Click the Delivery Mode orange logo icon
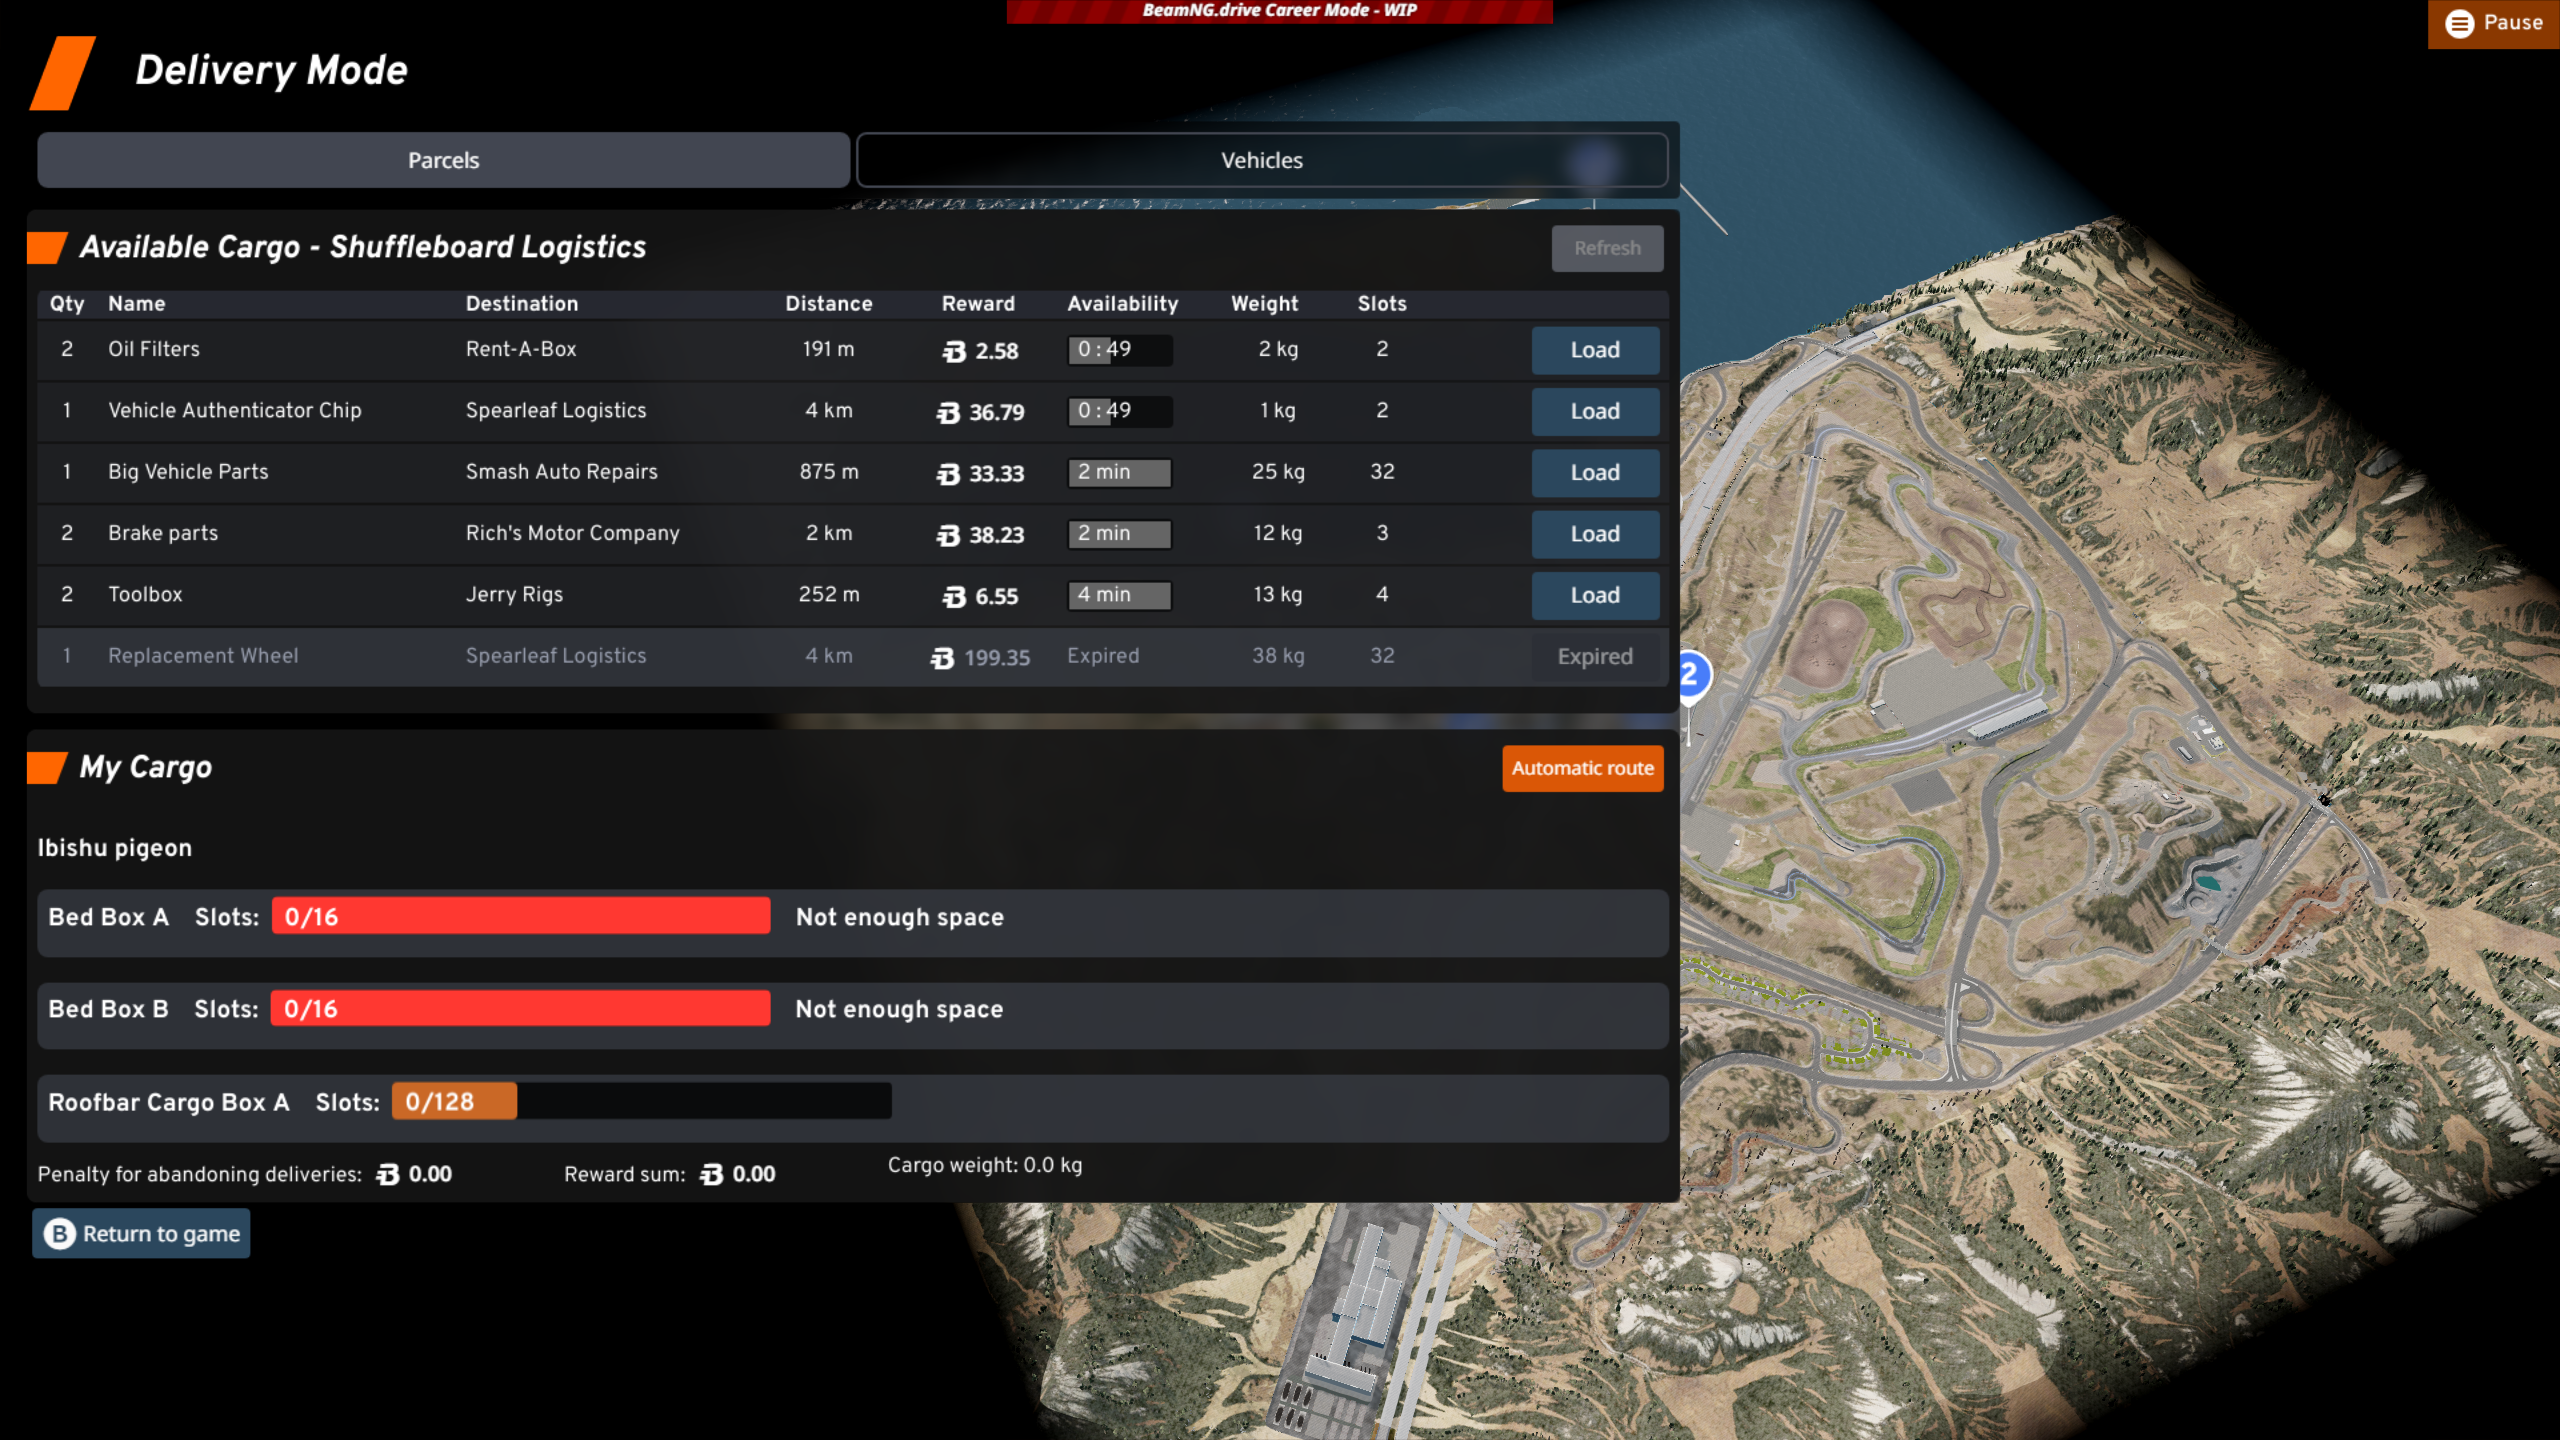The image size is (2560, 1440). pos(63,73)
